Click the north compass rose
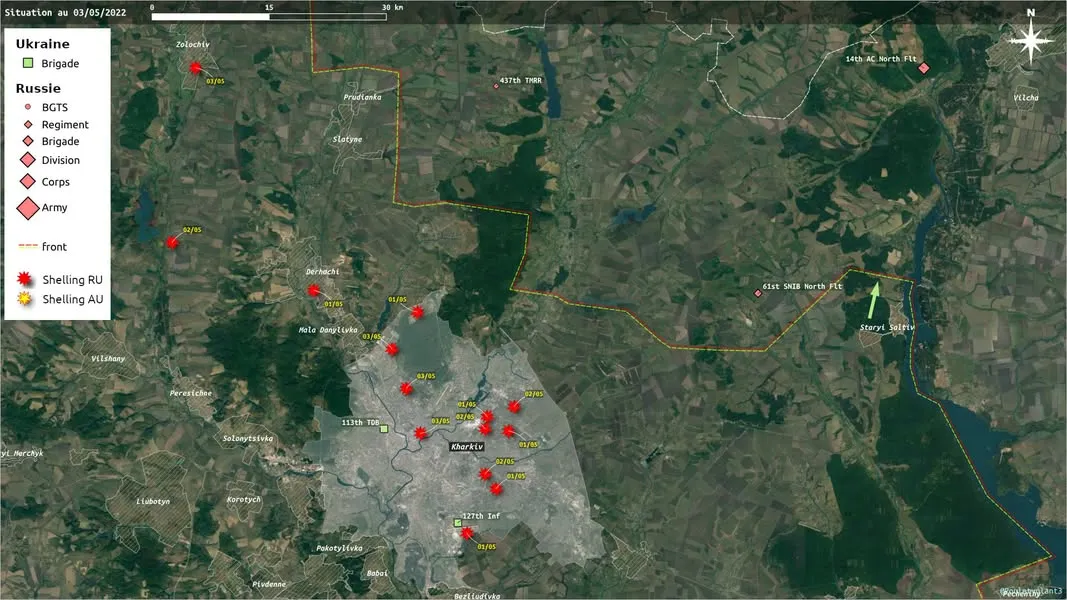The image size is (1067, 600). pyautogui.click(x=1031, y=41)
